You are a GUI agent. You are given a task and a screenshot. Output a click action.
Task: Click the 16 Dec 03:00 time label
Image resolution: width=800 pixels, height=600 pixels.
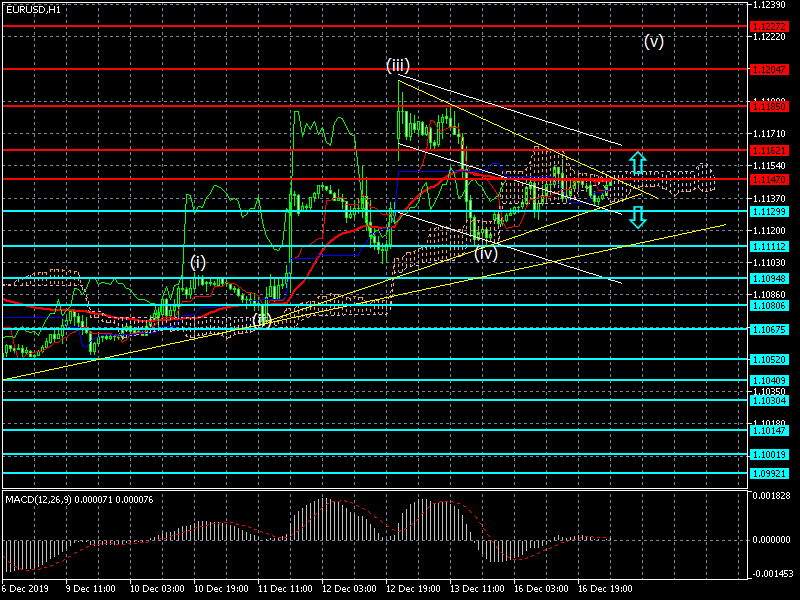[541, 588]
